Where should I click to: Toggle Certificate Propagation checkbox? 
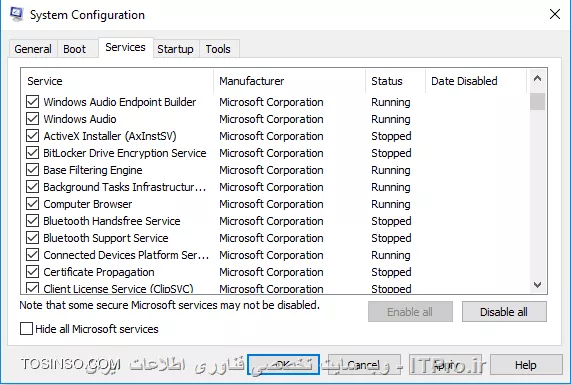pyautogui.click(x=32, y=272)
